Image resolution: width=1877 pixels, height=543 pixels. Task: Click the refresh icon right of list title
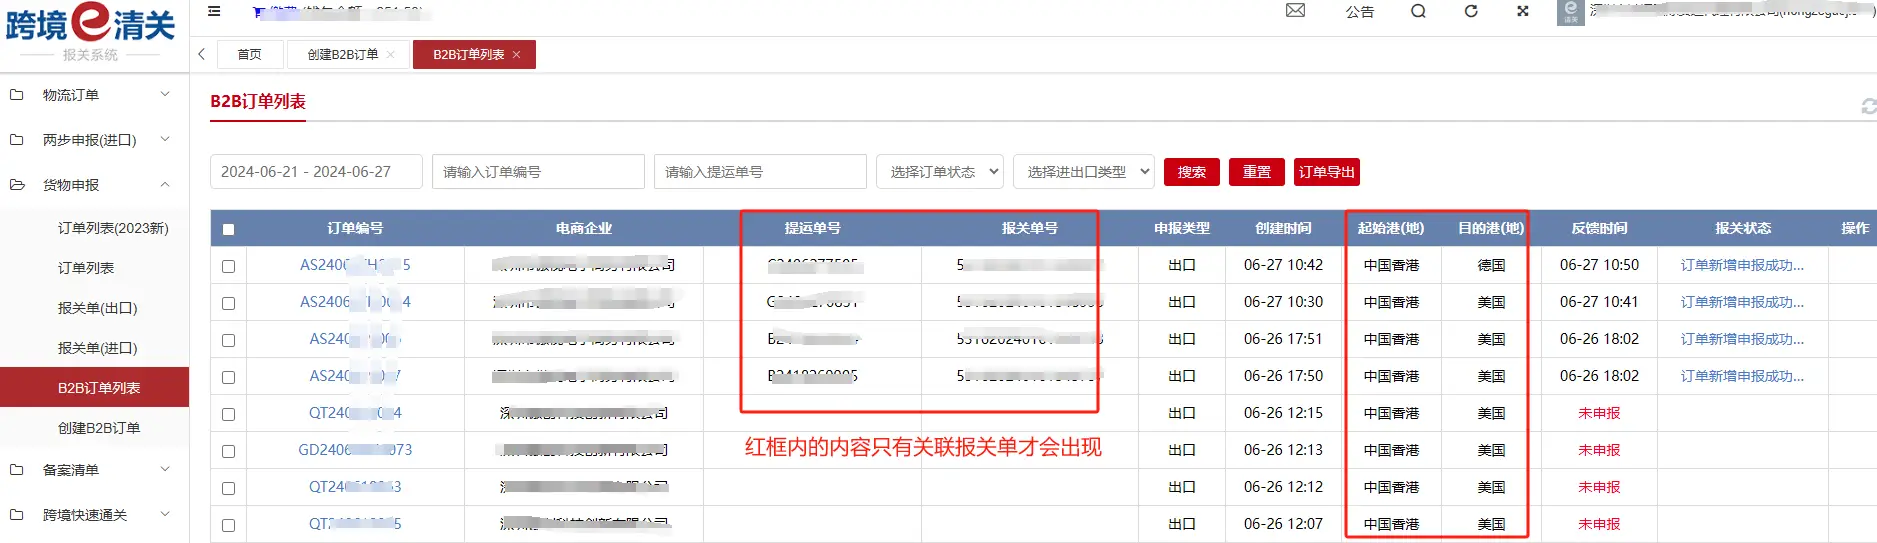coord(1867,106)
